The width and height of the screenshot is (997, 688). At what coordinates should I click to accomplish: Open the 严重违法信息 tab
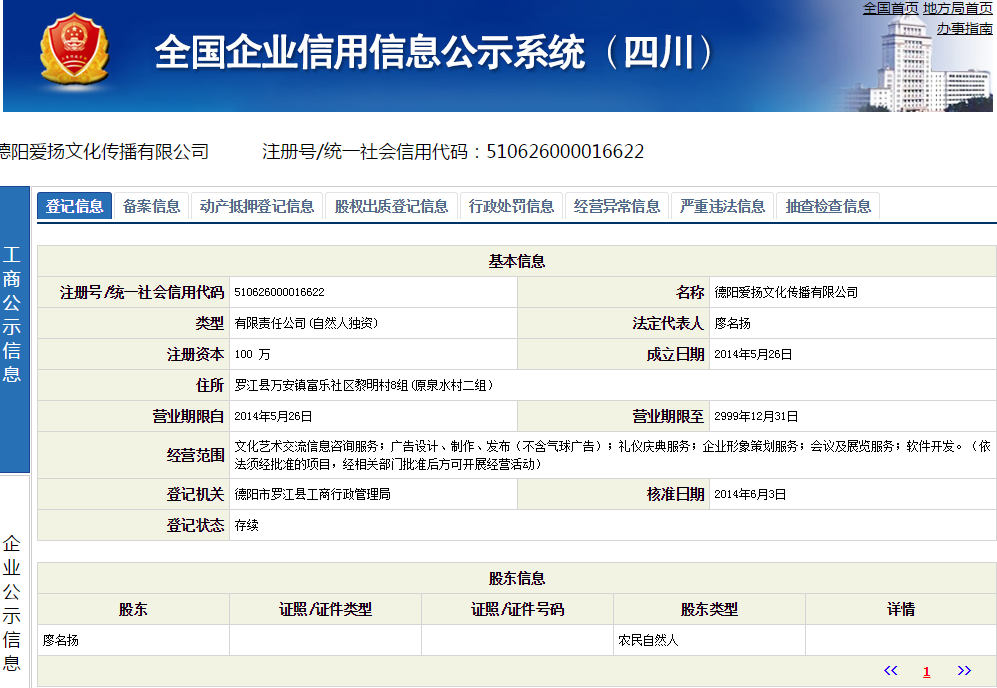pyautogui.click(x=722, y=206)
